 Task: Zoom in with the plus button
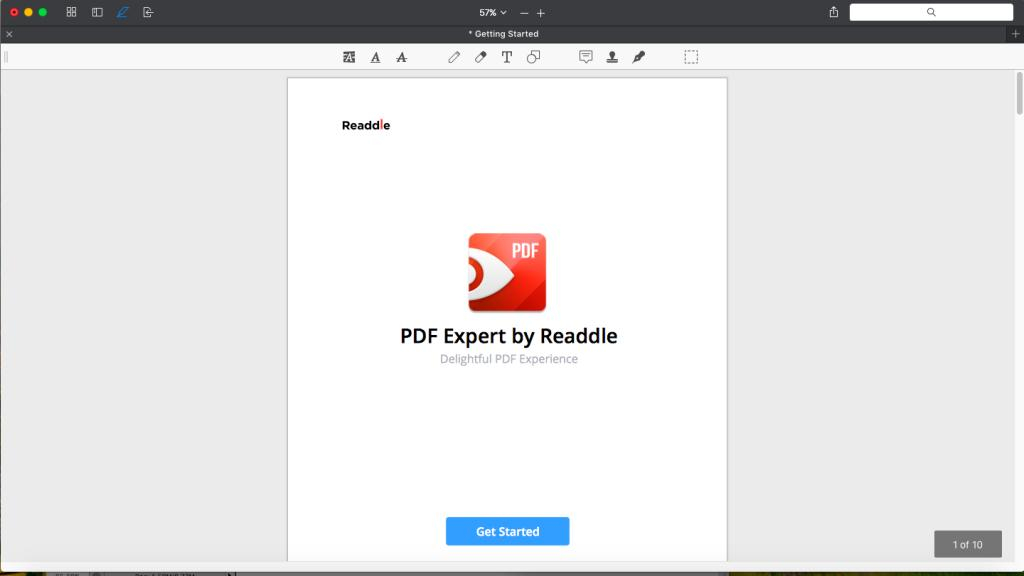541,13
